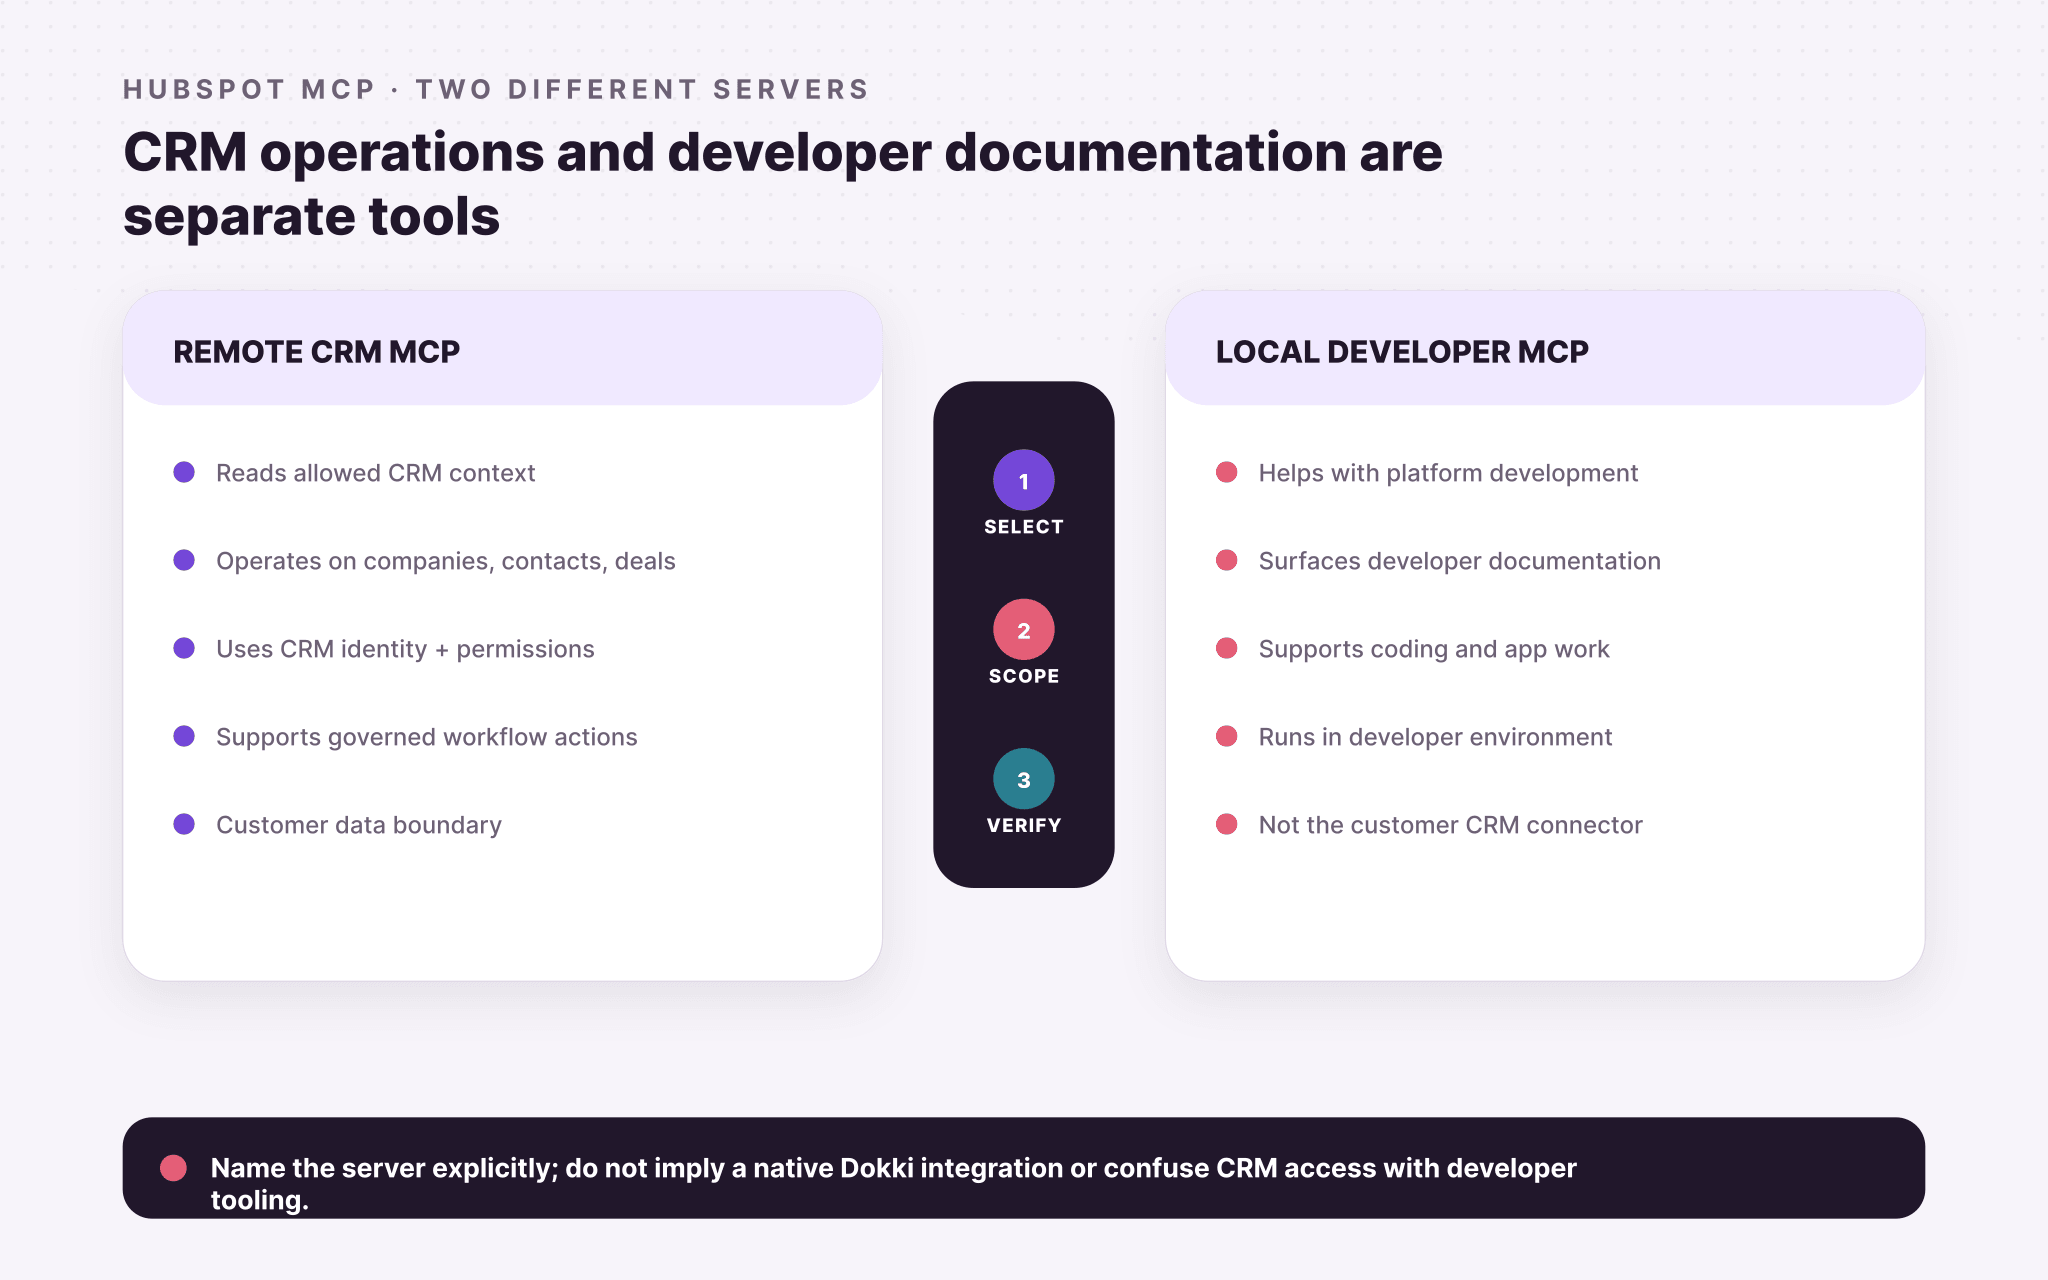Click pink bullet beside 'Not the customer CRM connector'

tap(1227, 824)
